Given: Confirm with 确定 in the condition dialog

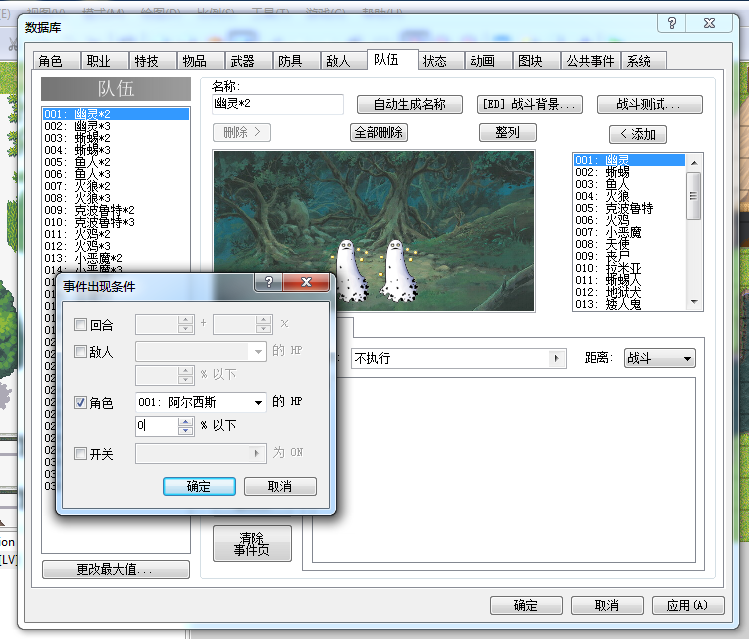Looking at the screenshot, I should pos(199,486).
